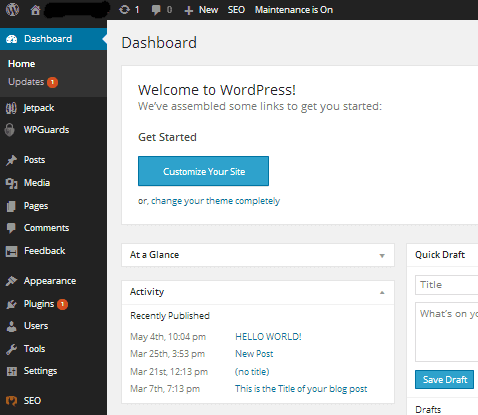The image size is (478, 415).
Task: Click the Settings sliders icon
Action: (12, 371)
